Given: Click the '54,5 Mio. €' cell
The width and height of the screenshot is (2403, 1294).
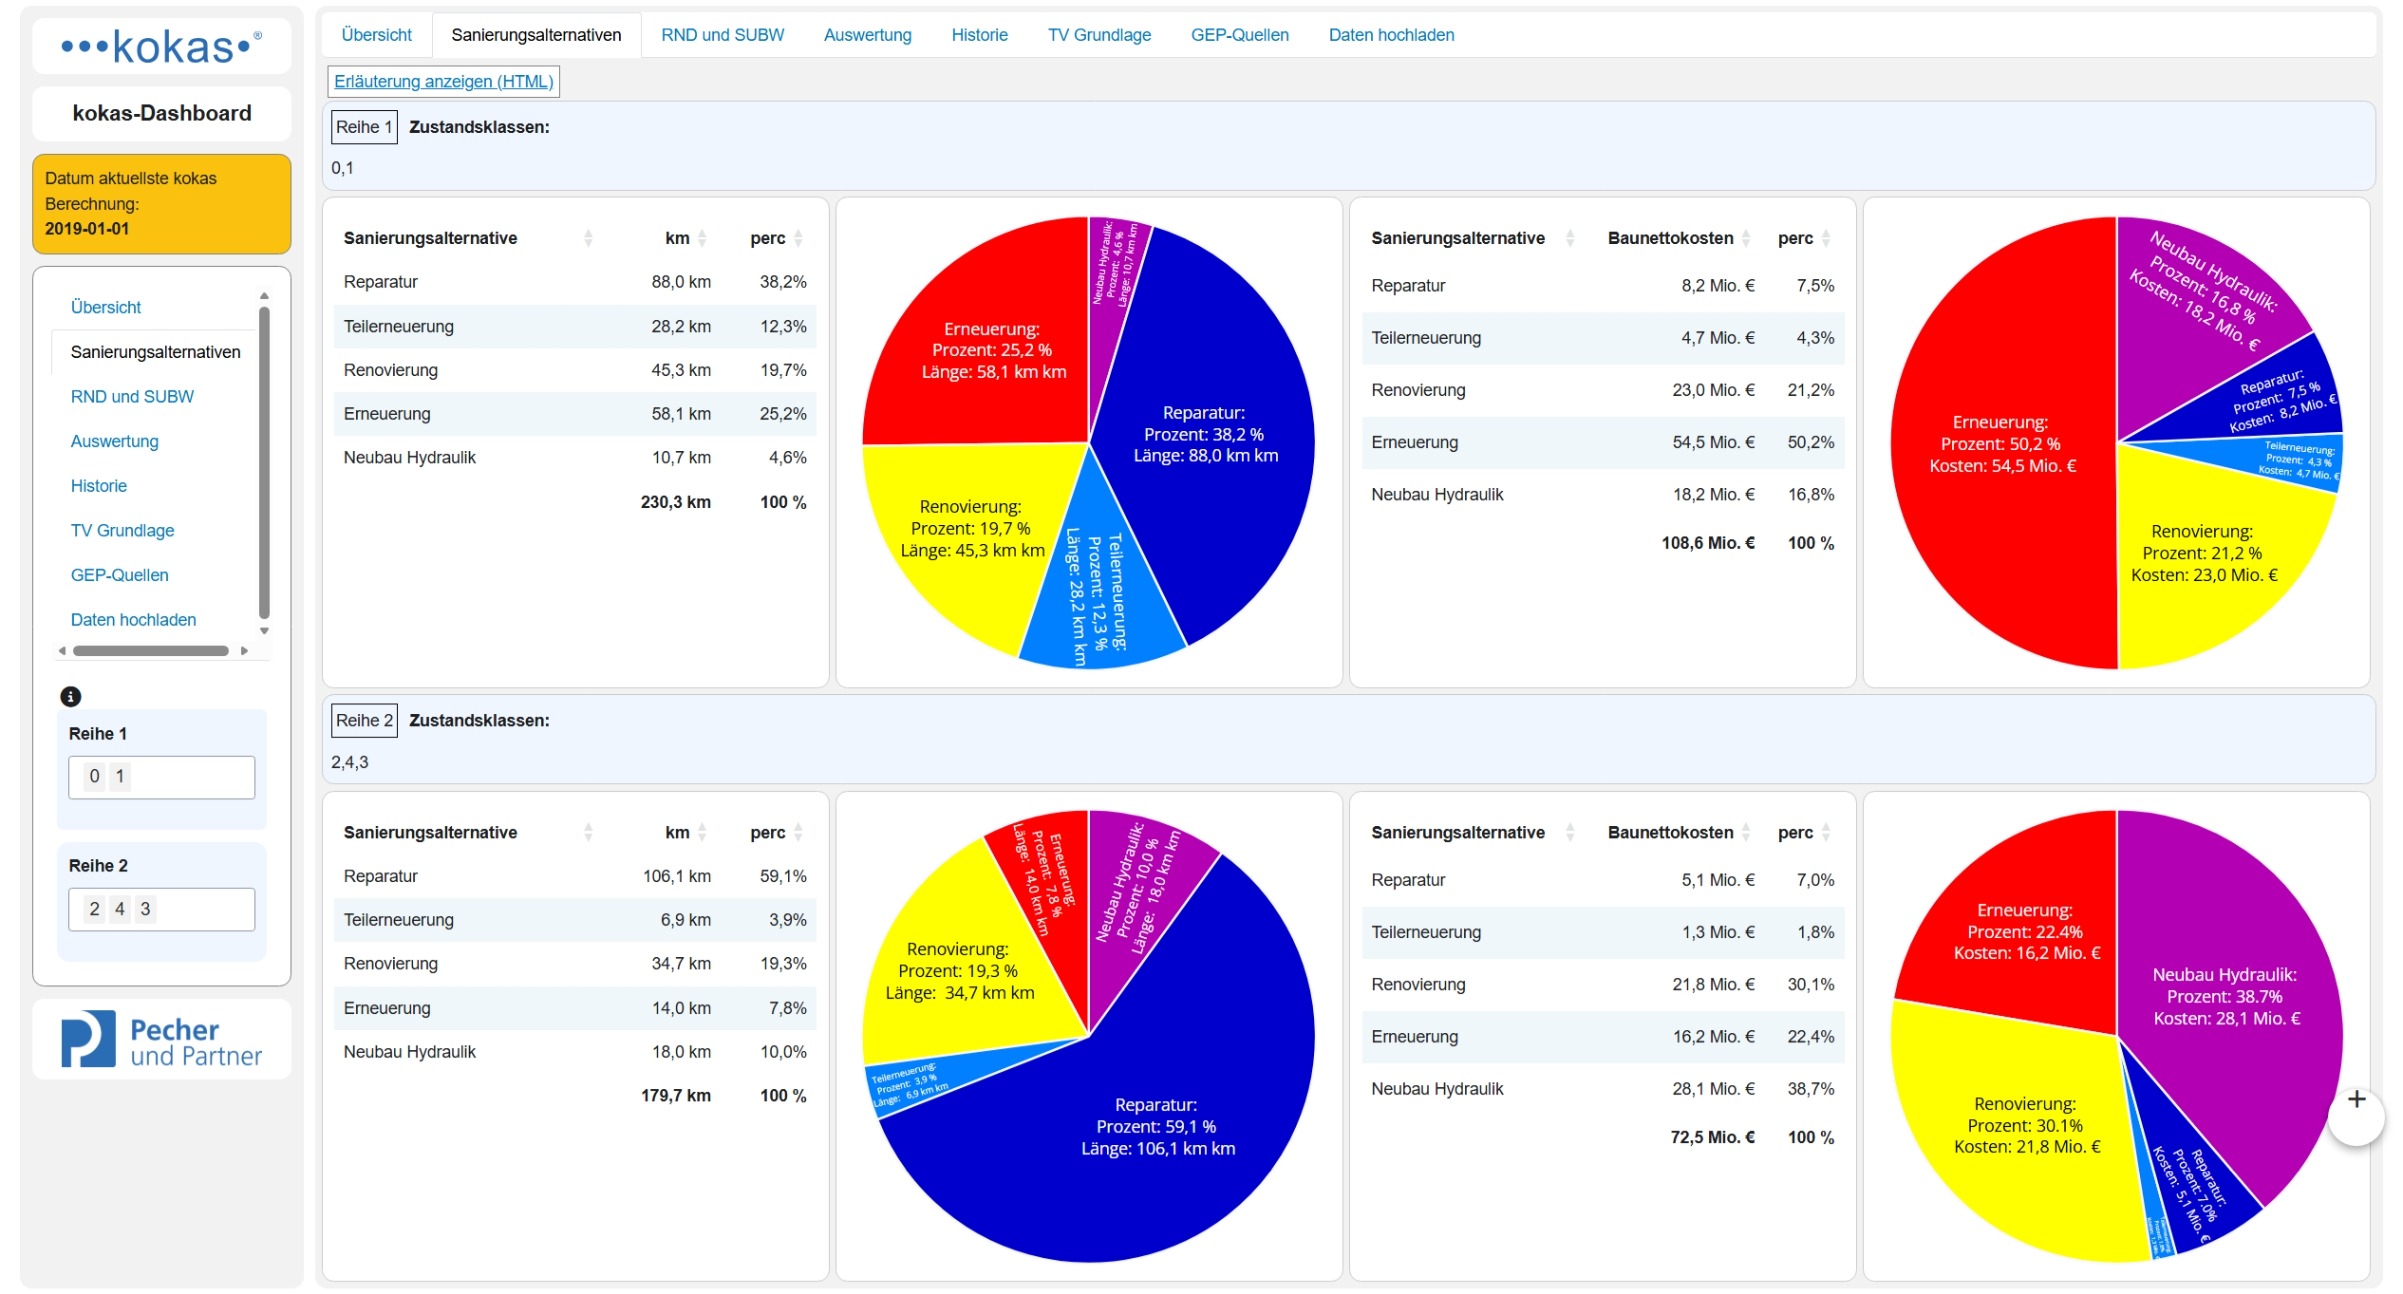Looking at the screenshot, I should coord(1713,442).
